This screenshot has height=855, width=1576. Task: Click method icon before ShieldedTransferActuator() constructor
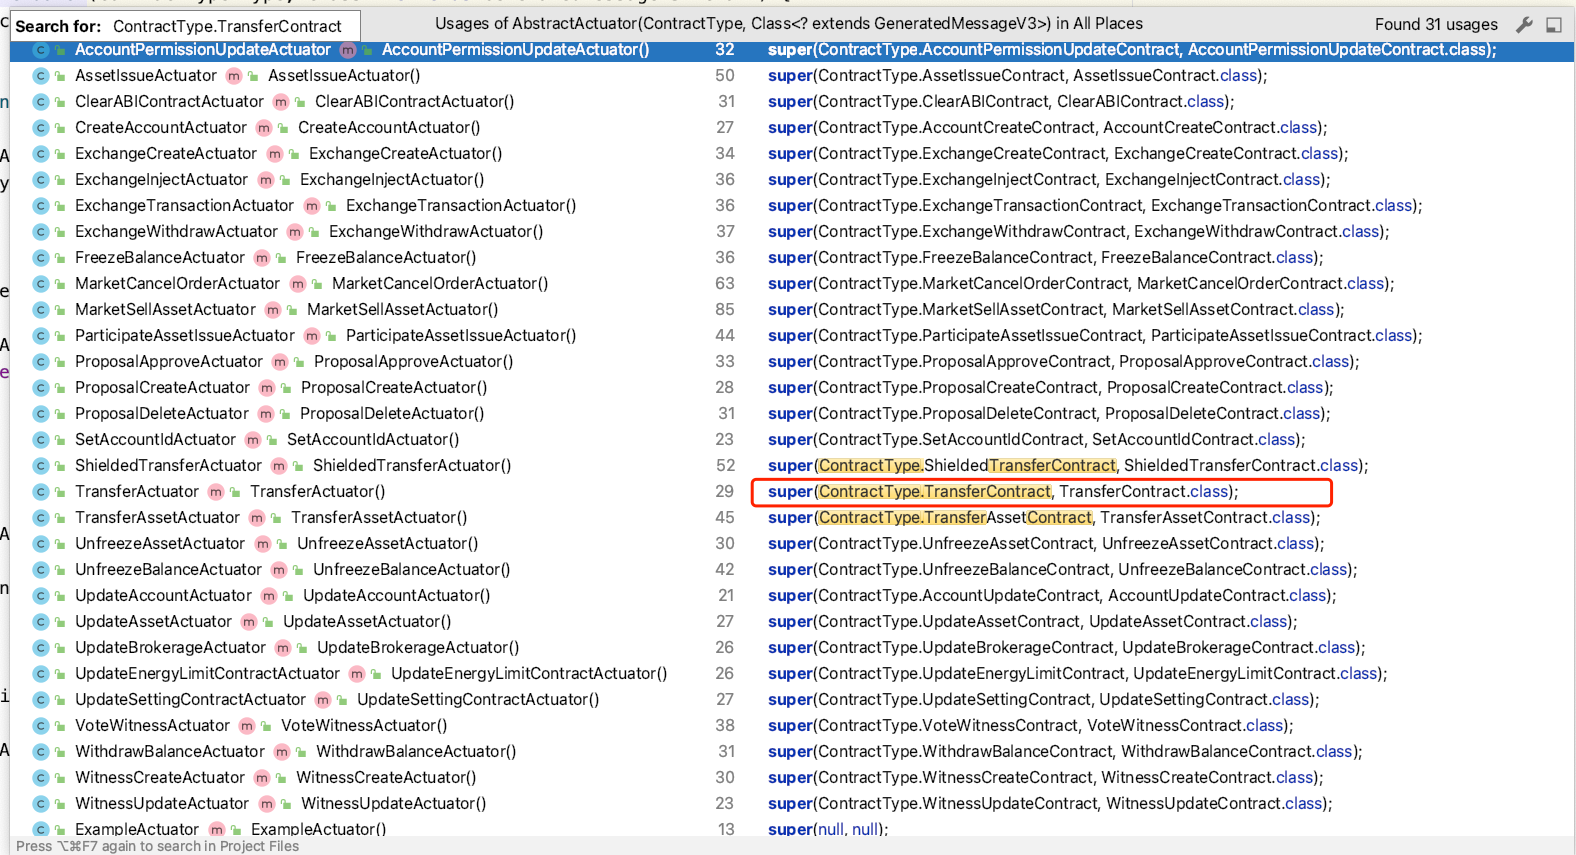click(x=279, y=466)
